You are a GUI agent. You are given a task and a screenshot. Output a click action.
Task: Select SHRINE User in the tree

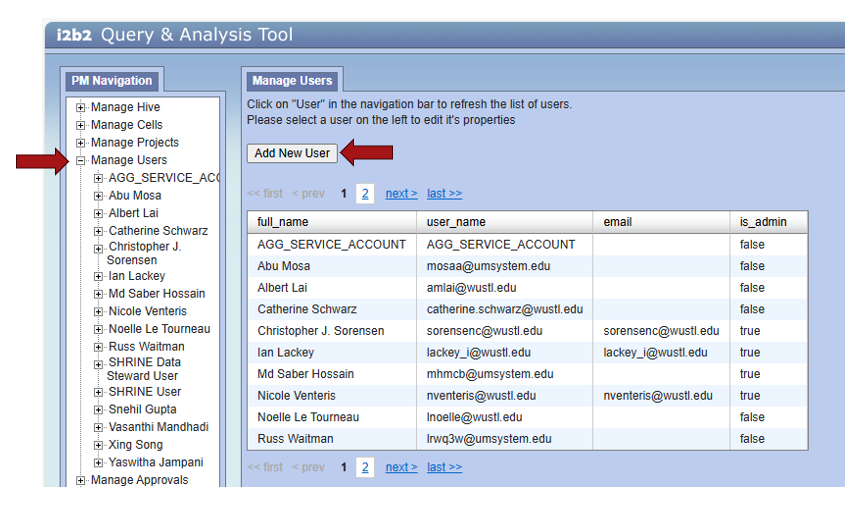[x=145, y=392]
